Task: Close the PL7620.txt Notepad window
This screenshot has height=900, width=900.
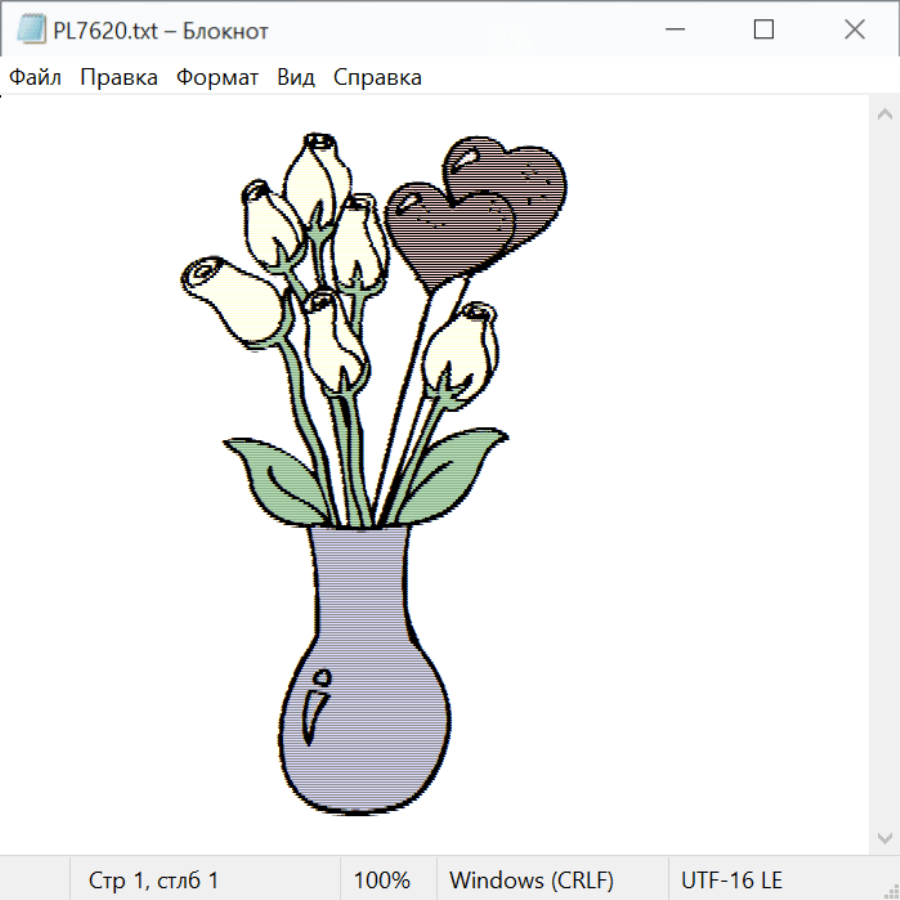Action: (x=854, y=30)
